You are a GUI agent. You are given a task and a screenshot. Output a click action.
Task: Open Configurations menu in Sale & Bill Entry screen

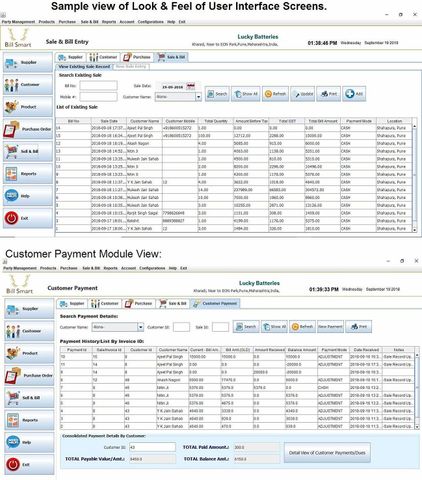click(151, 22)
